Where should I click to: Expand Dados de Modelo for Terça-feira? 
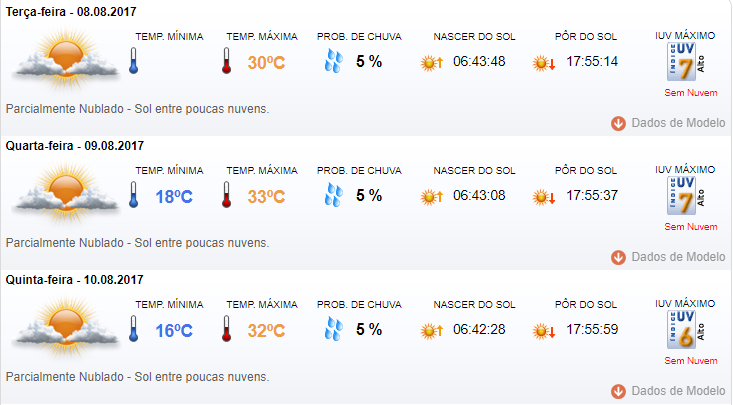[668, 123]
